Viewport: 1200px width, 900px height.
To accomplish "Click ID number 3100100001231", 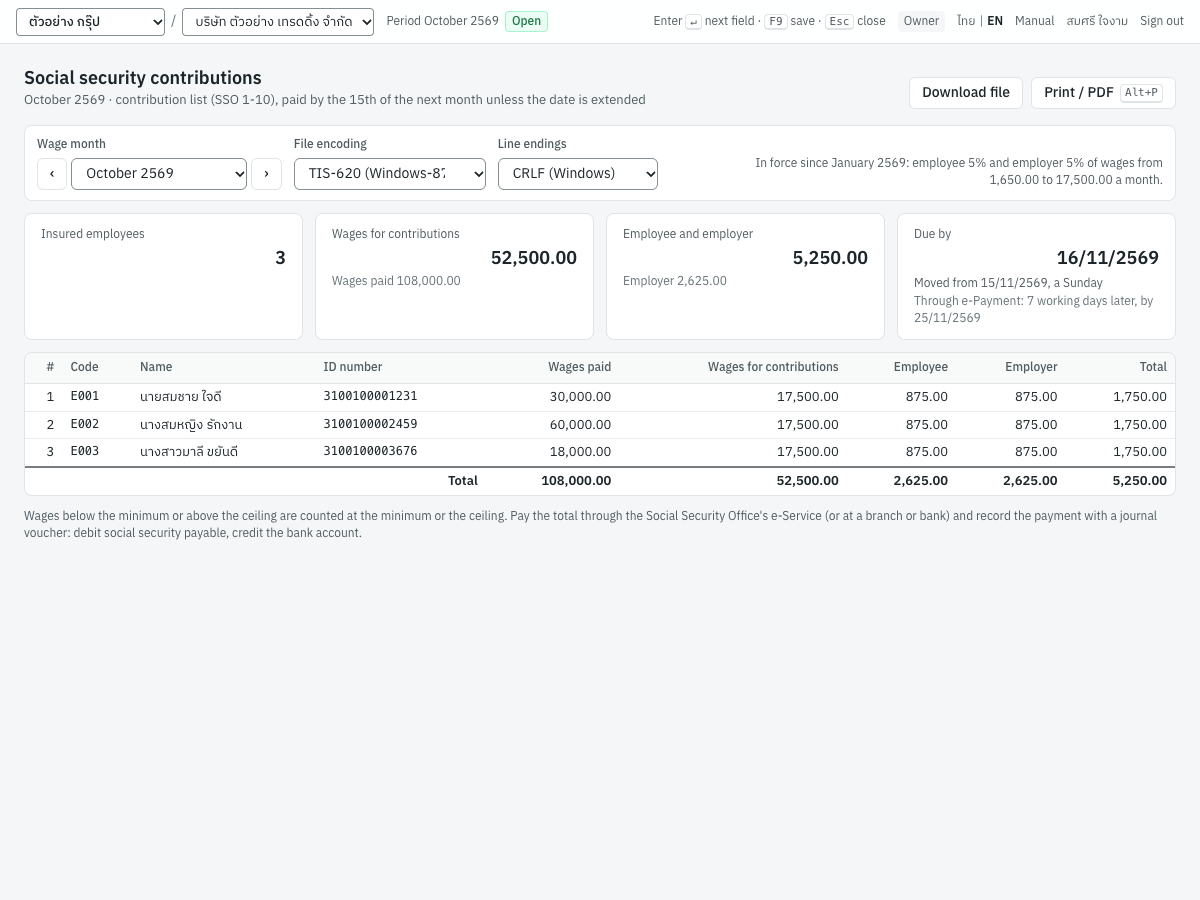I will tap(370, 397).
